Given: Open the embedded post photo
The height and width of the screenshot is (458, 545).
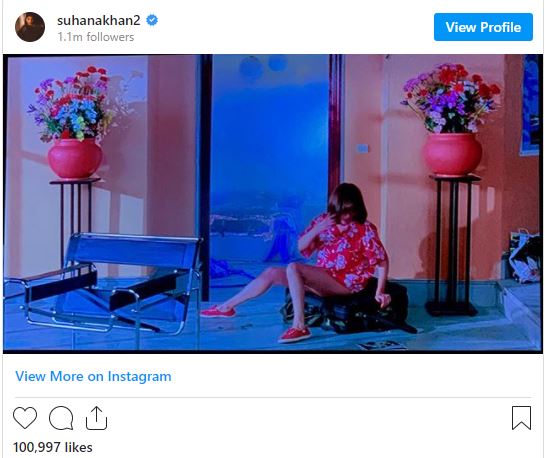Looking at the screenshot, I should (x=273, y=204).
